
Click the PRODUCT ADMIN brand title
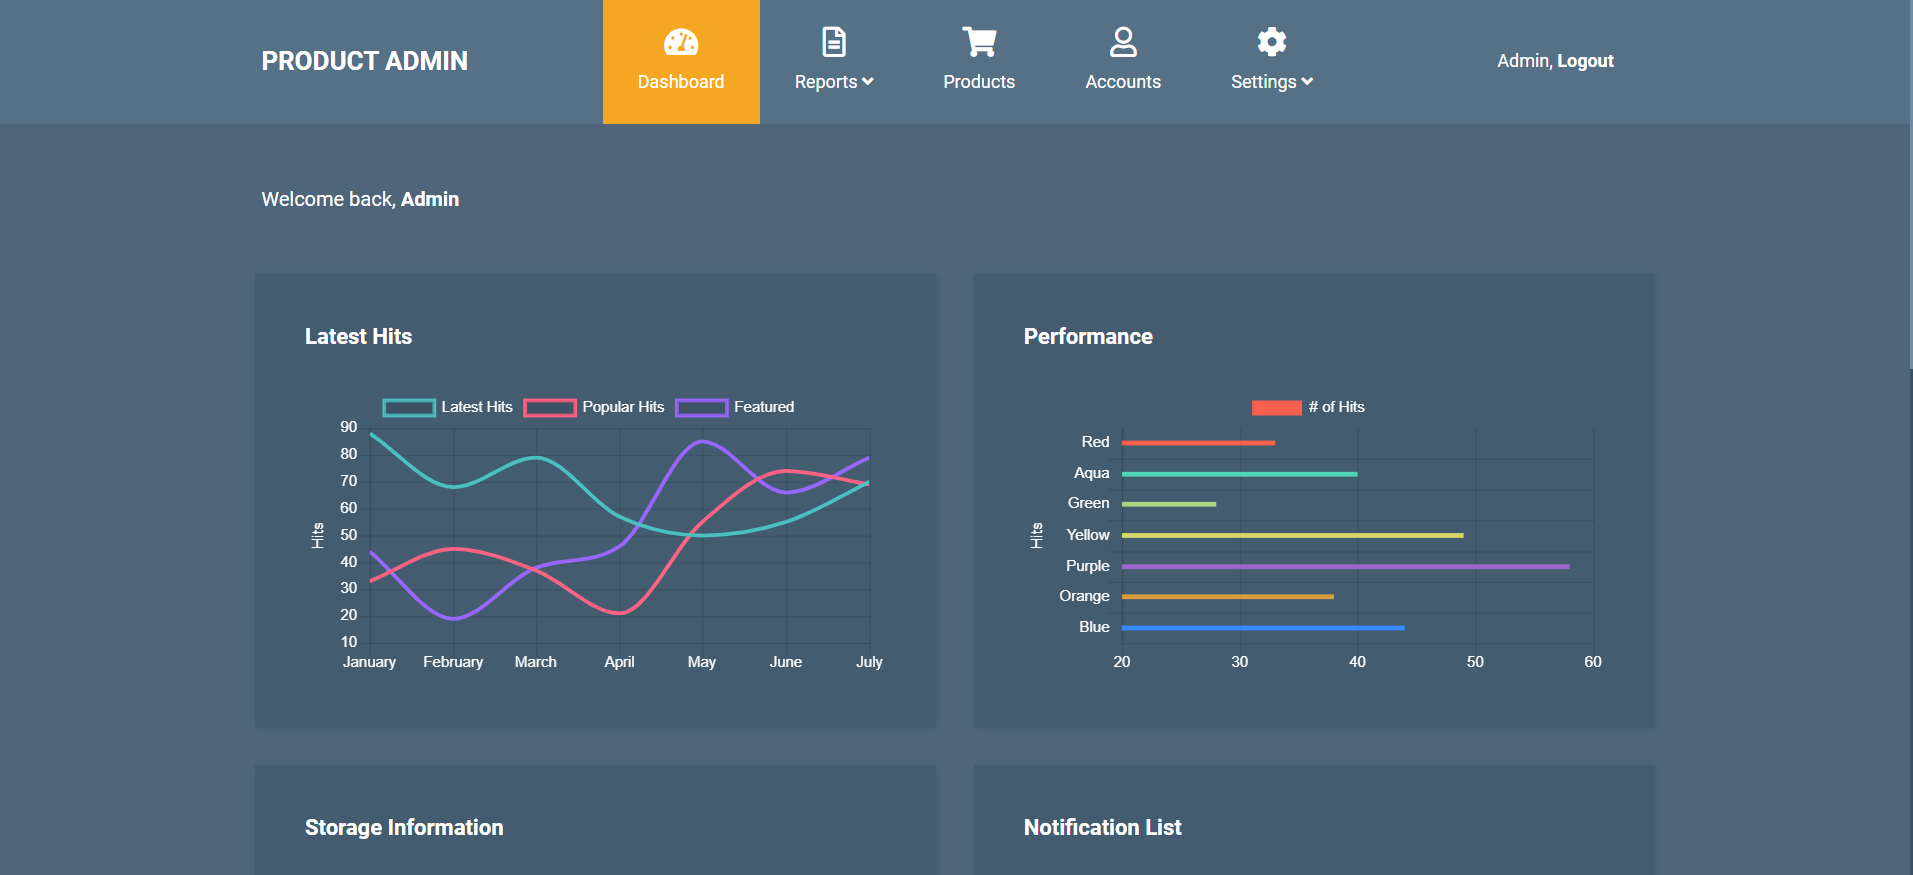click(x=364, y=61)
